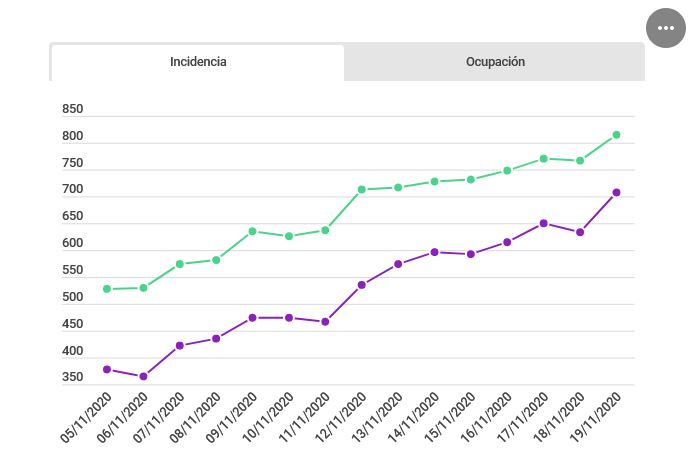Image resolution: width=695 pixels, height=459 pixels.
Task: Select the Incidencia tab
Action: [x=198, y=62]
